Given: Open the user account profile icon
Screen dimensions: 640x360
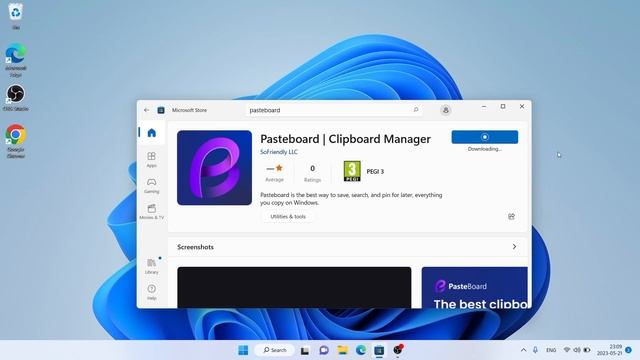Looking at the screenshot, I should point(446,110).
